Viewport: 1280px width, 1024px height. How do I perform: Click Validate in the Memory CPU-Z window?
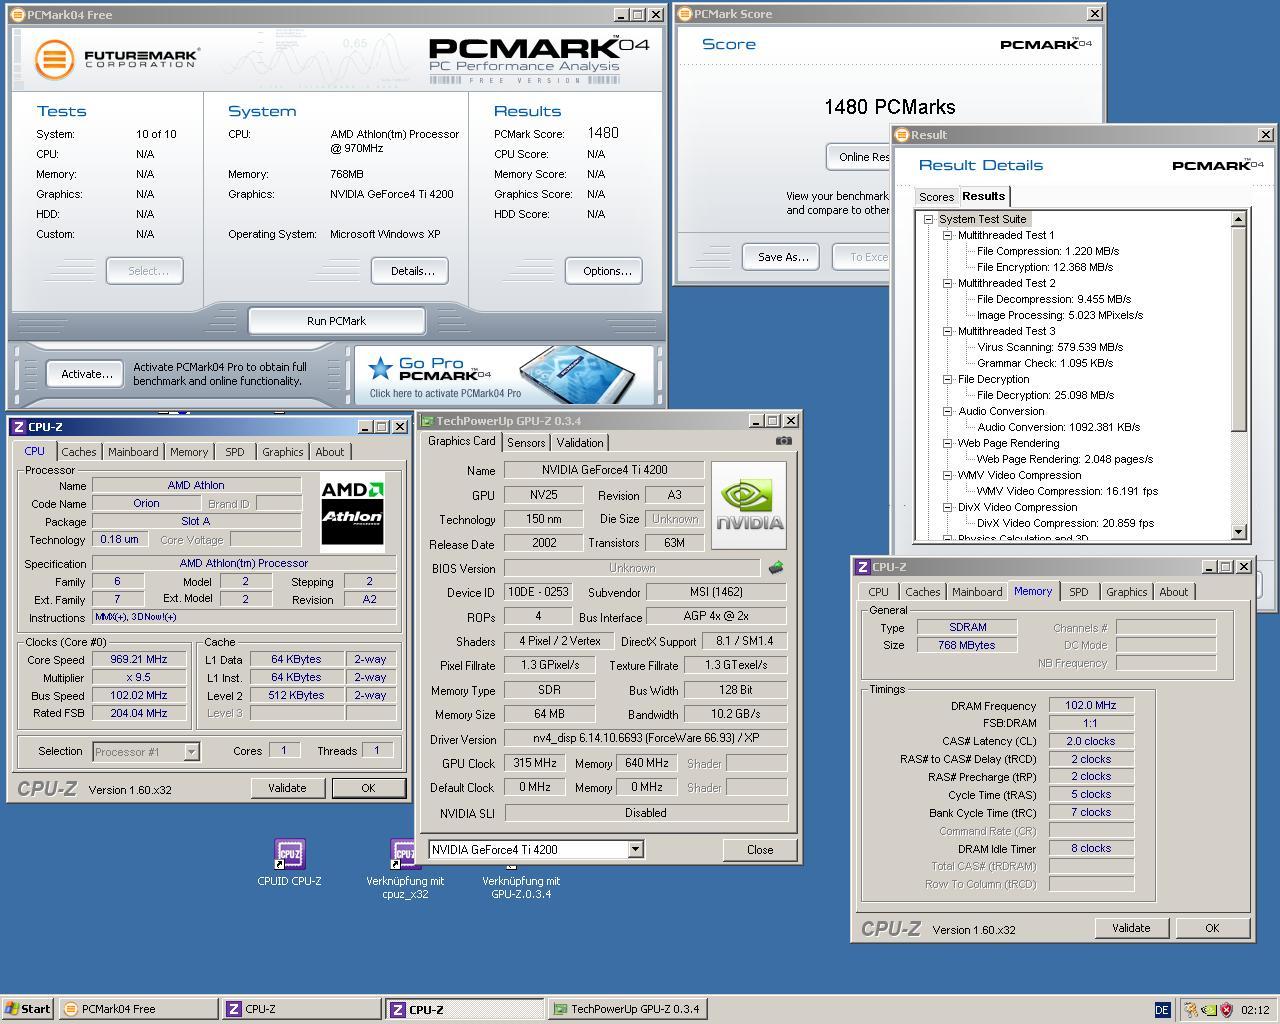tap(1131, 928)
